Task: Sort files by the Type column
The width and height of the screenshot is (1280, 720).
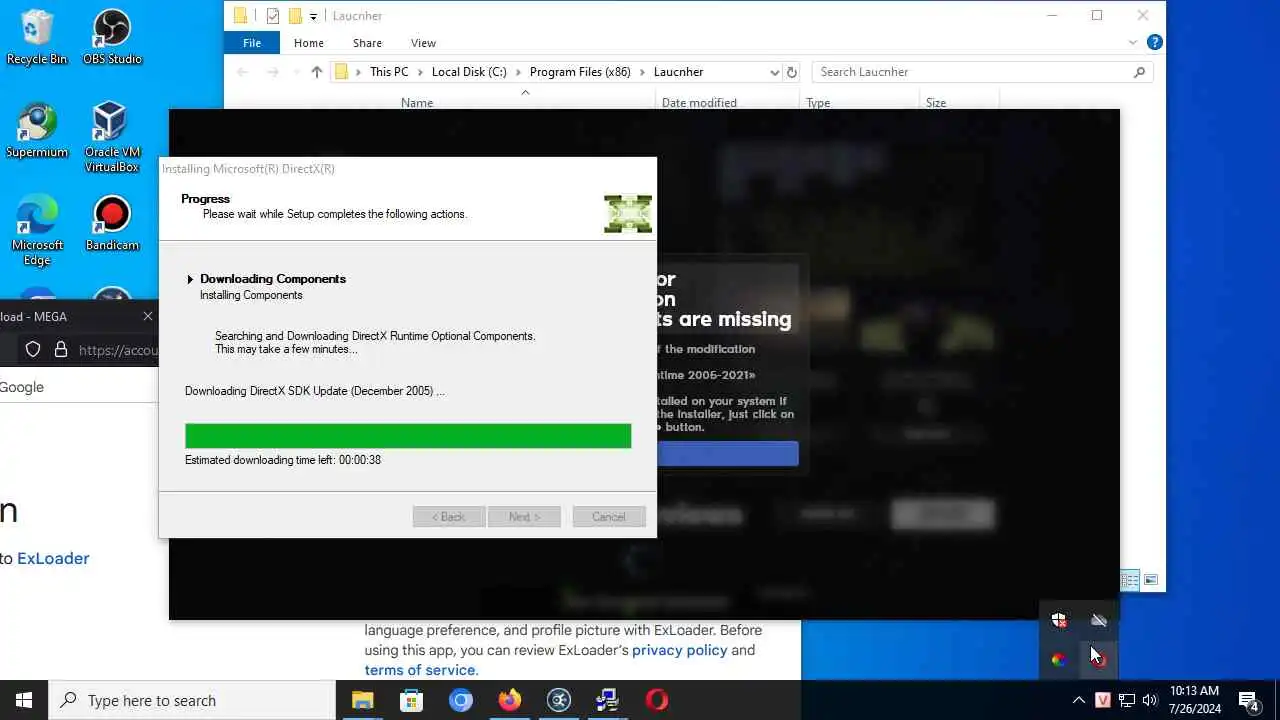Action: (x=818, y=102)
